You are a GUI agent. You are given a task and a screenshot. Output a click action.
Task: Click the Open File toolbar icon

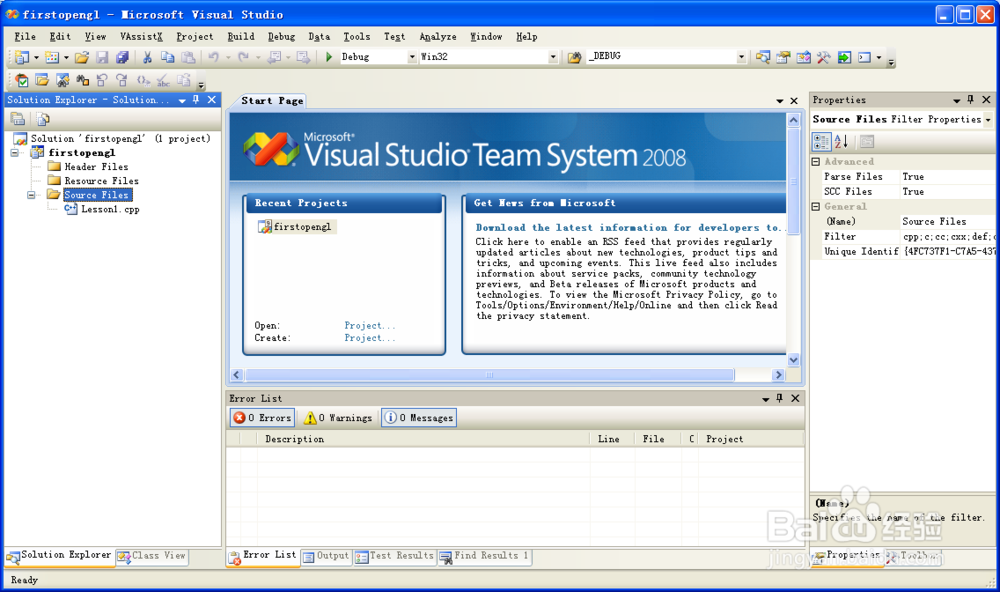(x=82, y=57)
